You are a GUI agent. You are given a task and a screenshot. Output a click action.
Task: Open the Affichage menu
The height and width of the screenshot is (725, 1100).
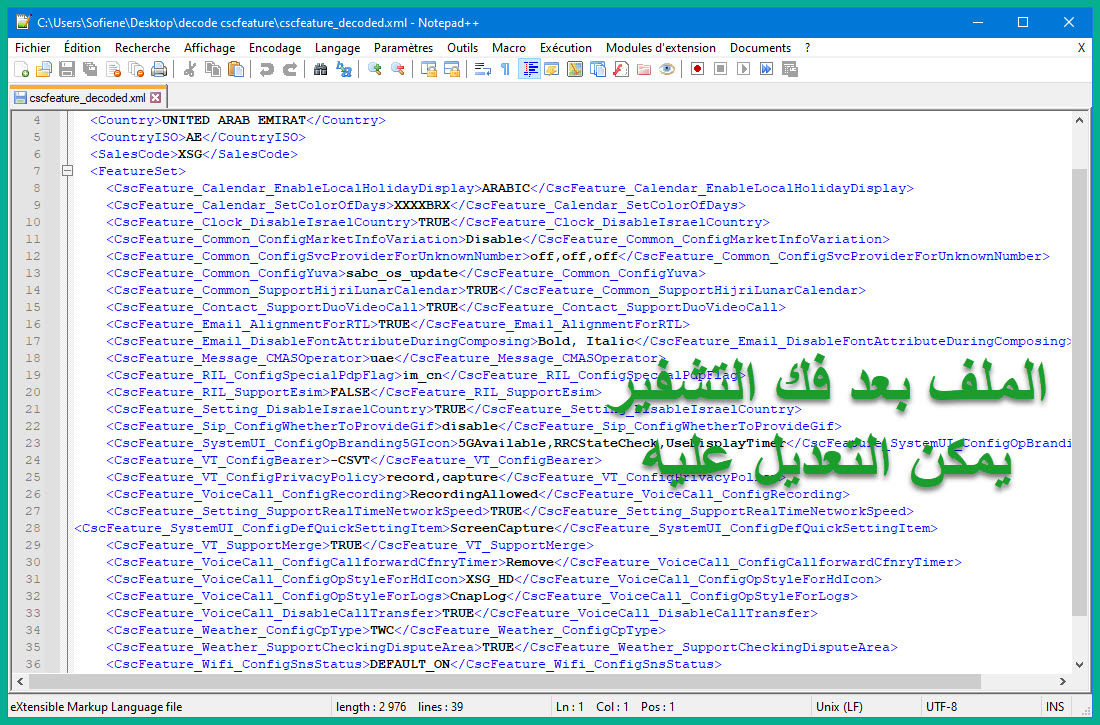coord(210,48)
